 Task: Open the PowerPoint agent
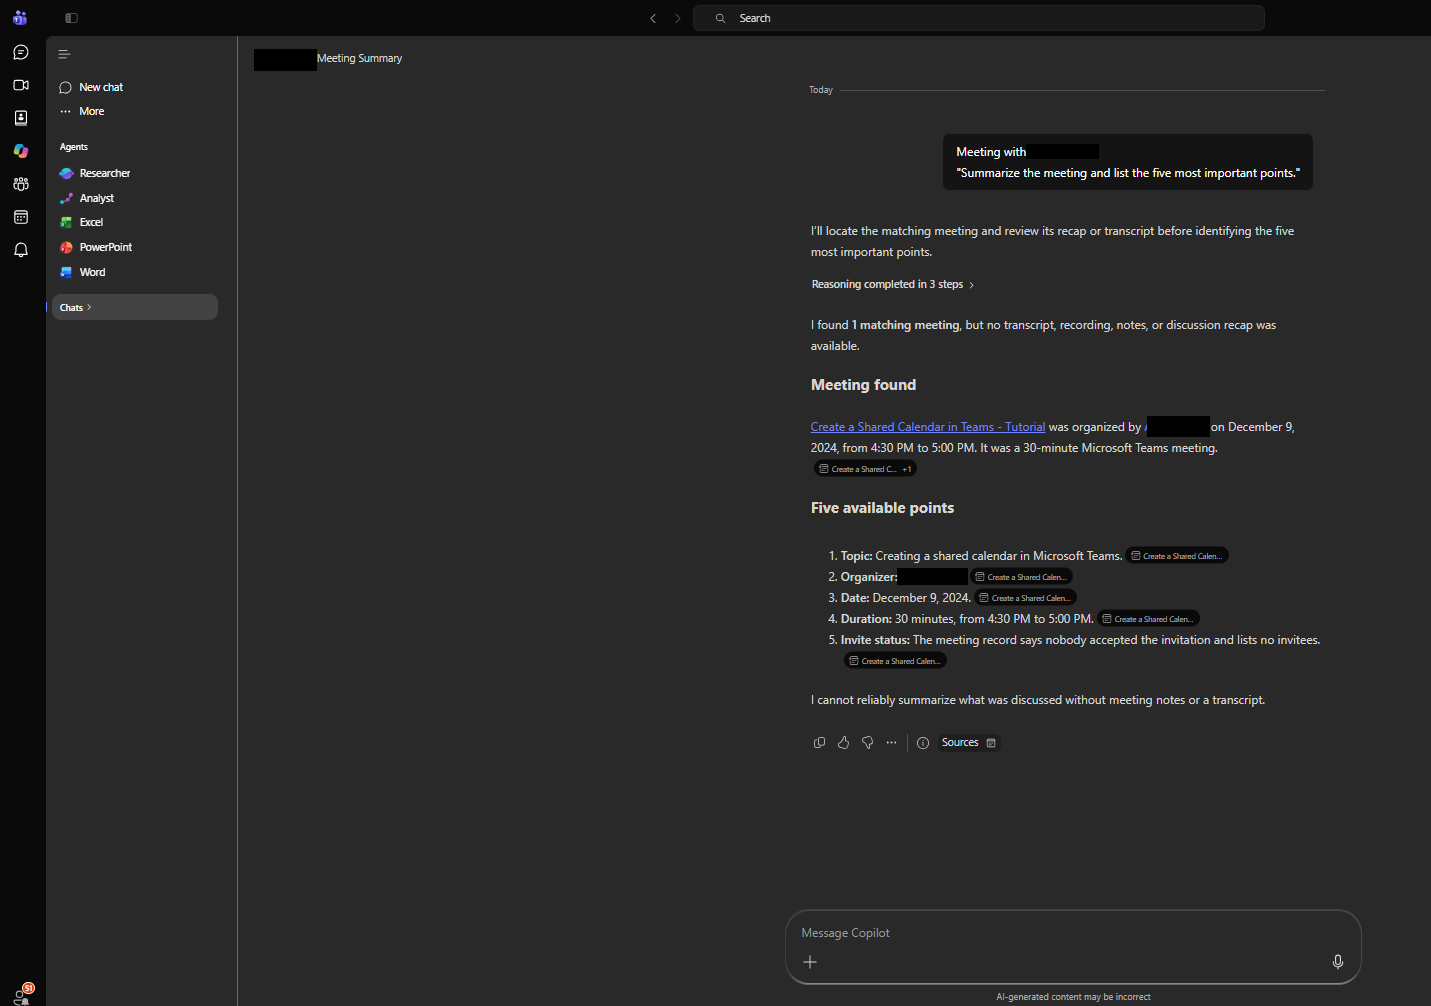pyautogui.click(x=96, y=247)
